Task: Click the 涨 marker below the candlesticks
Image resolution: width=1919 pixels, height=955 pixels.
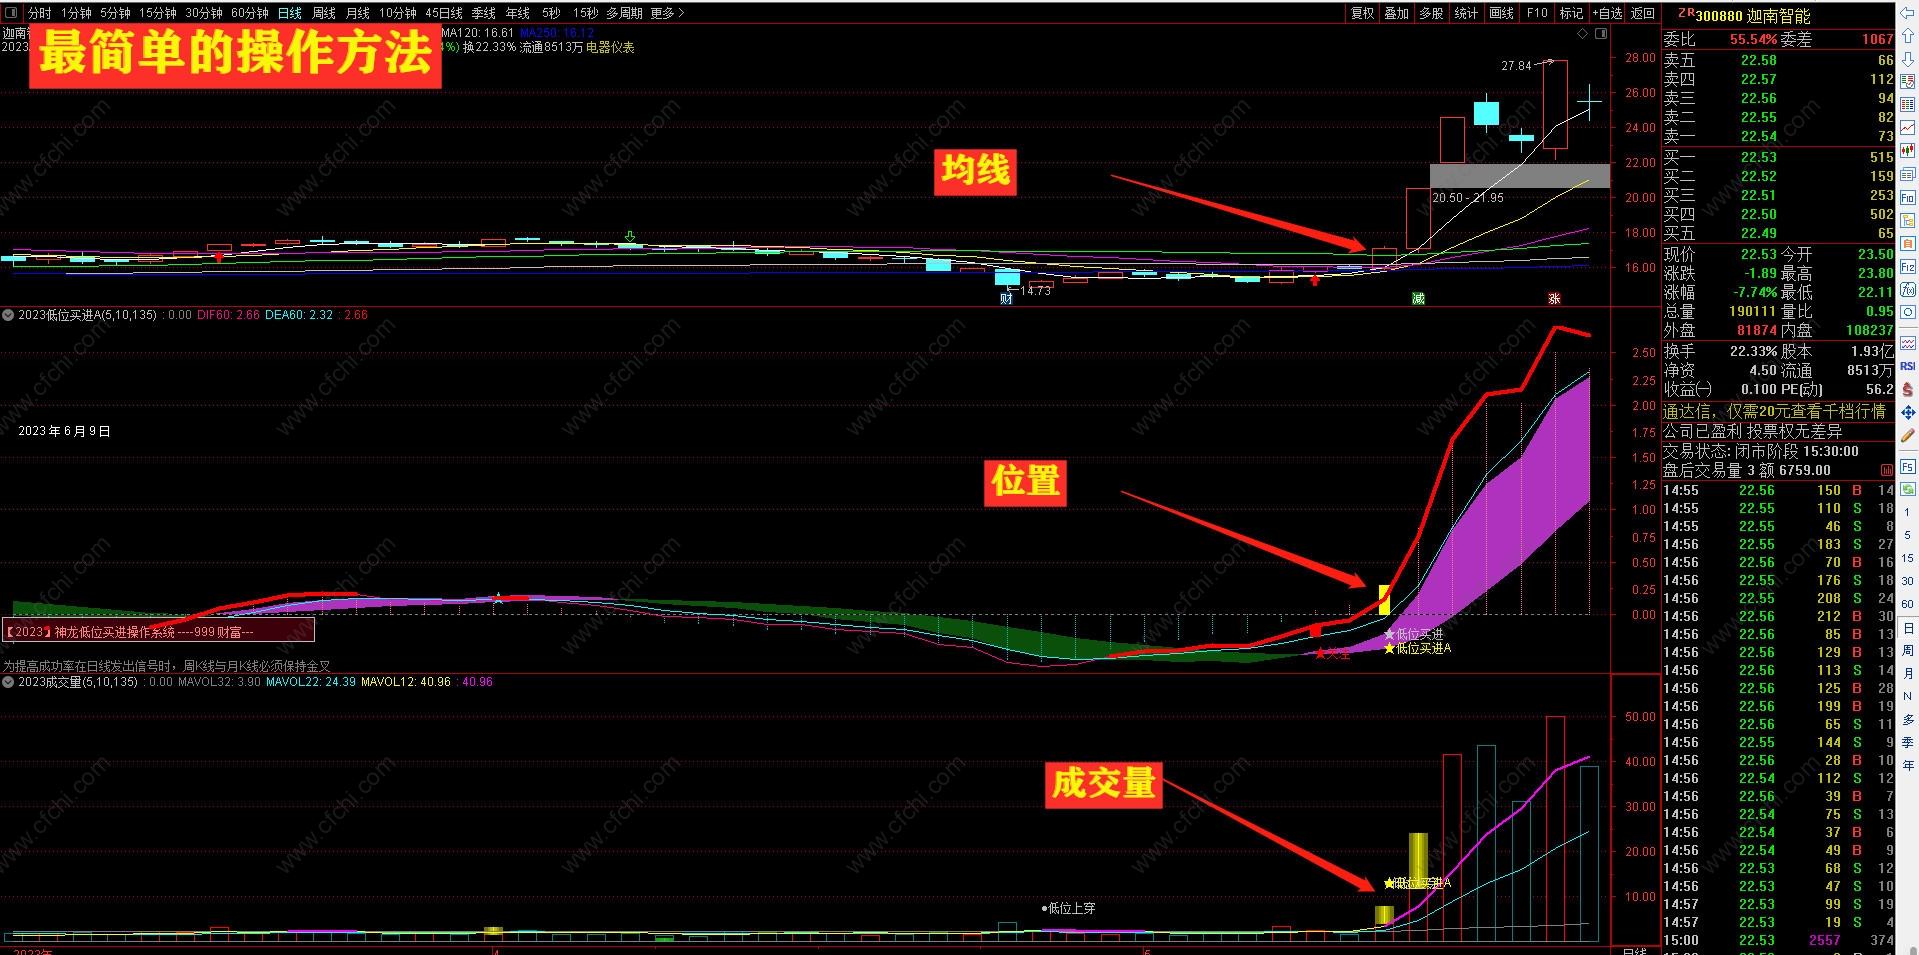Action: 1554,298
